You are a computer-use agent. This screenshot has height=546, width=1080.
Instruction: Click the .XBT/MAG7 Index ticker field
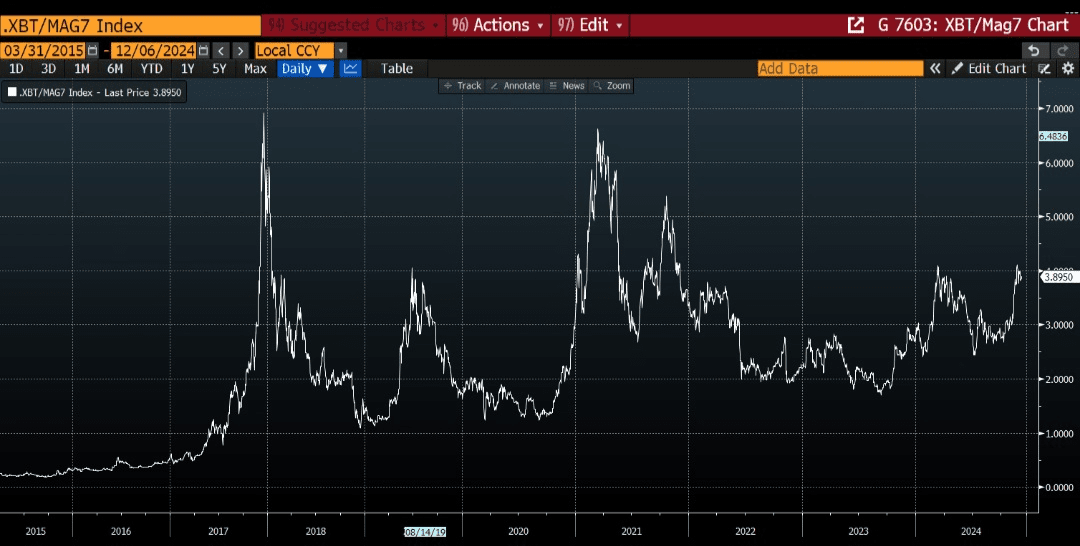click(130, 26)
